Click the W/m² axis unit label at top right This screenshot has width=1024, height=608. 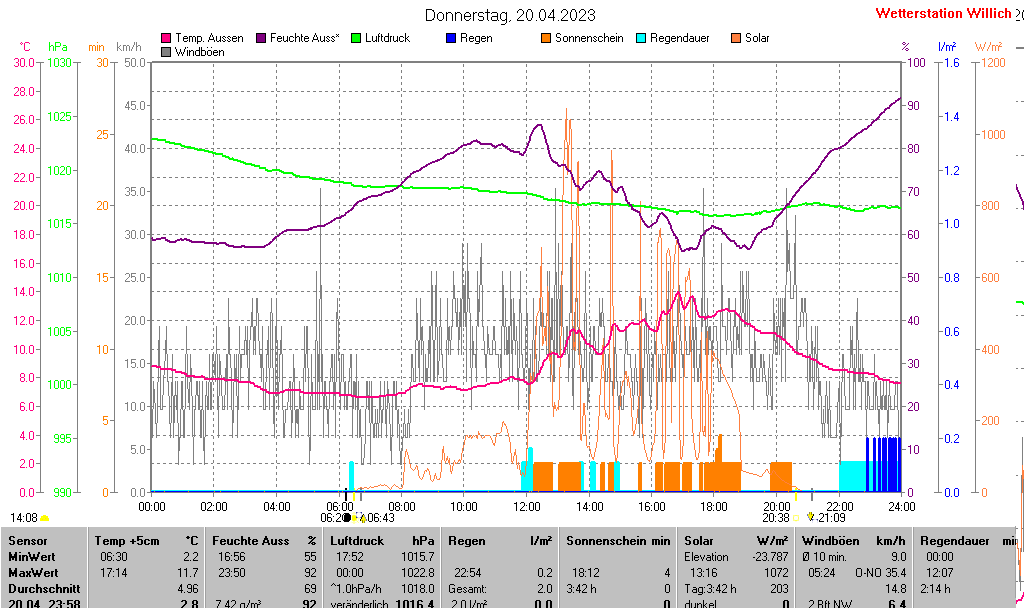988,47
